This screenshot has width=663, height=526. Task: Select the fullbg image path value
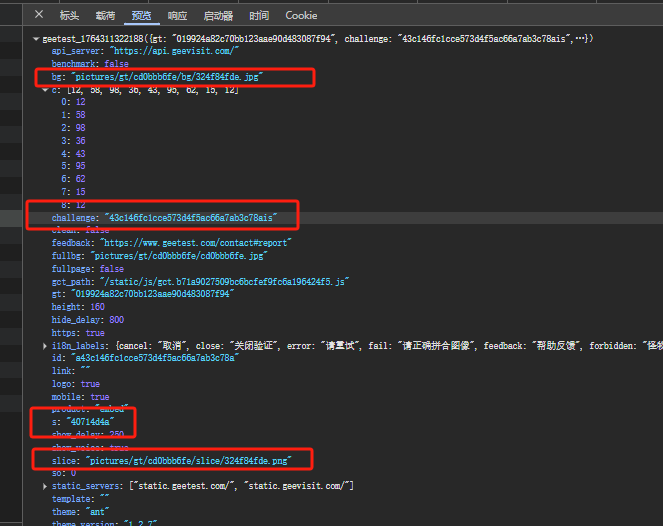coord(180,256)
